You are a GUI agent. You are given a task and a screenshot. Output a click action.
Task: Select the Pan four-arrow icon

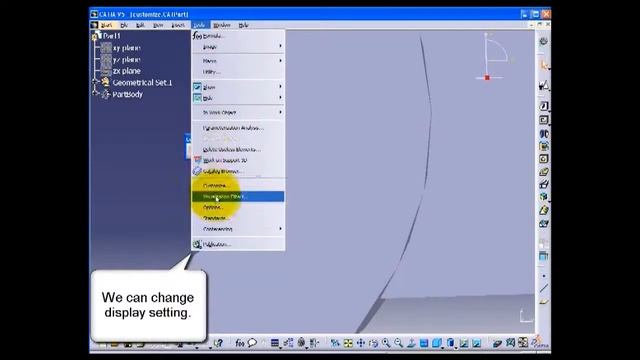tap(361, 343)
